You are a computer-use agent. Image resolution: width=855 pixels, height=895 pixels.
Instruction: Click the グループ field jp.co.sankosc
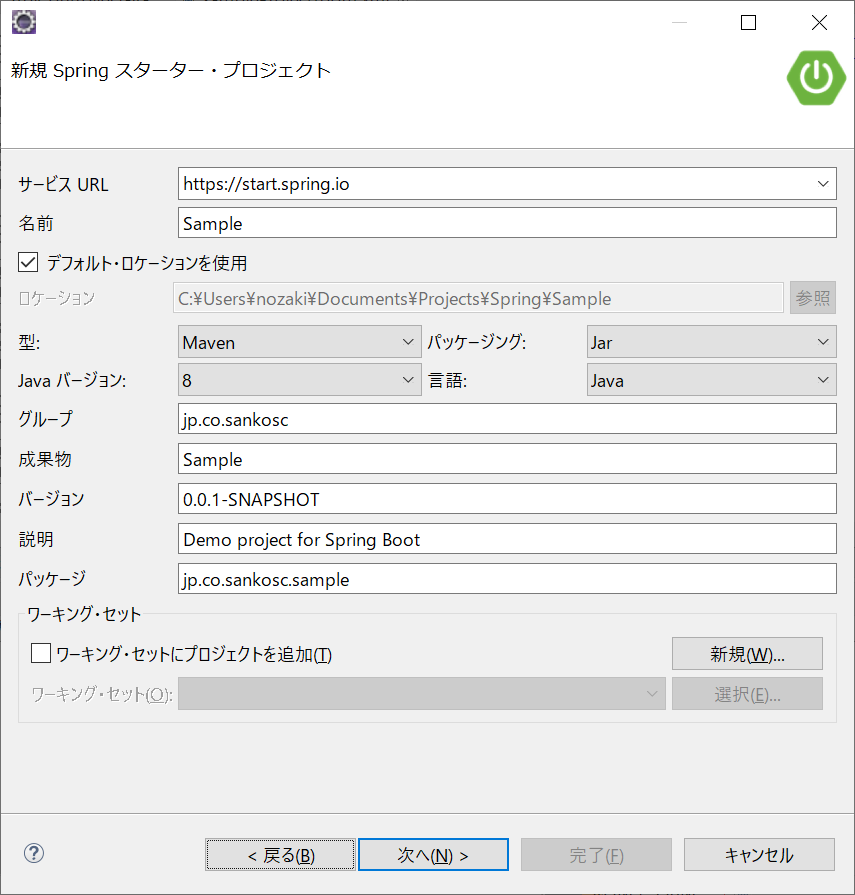click(x=507, y=419)
